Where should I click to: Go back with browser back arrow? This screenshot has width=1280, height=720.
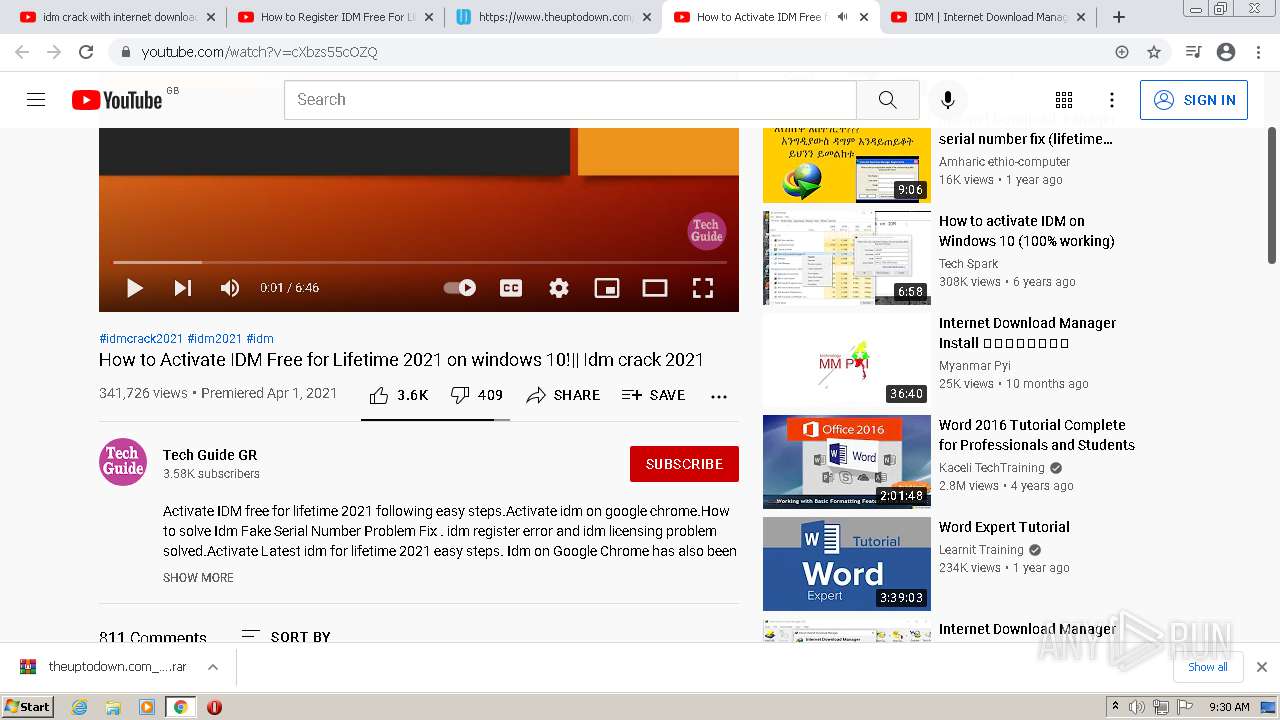pos(22,52)
